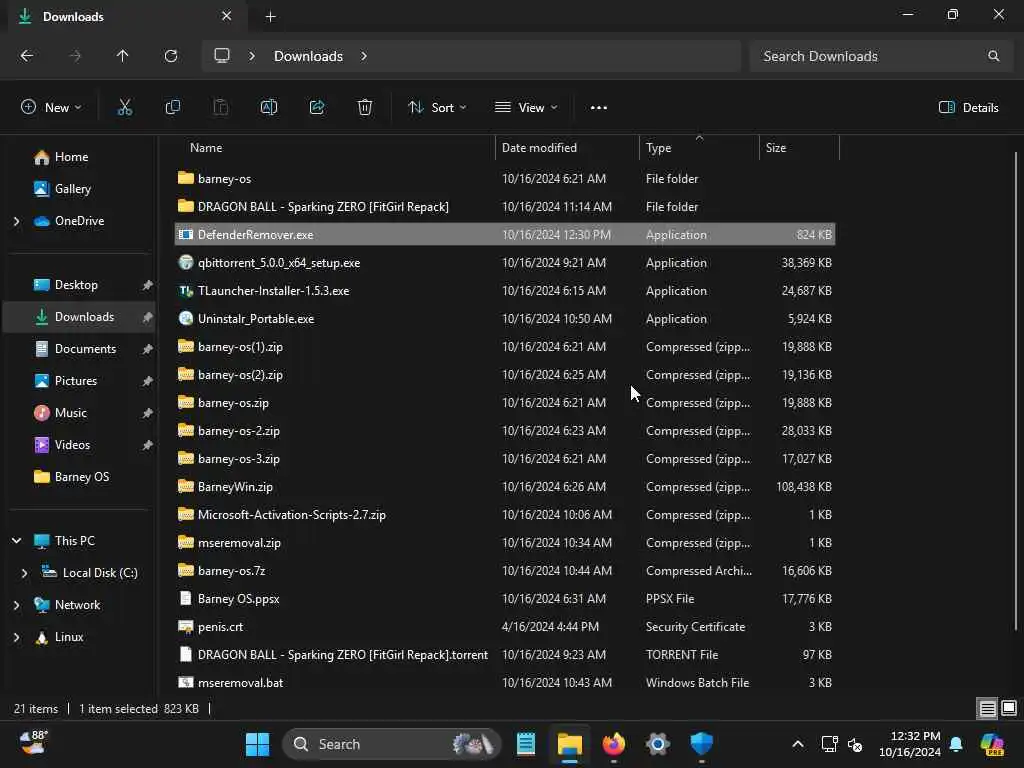Click the This PC monitor icon in address bar
Screen dimensions: 1024x768
[x=222, y=56]
